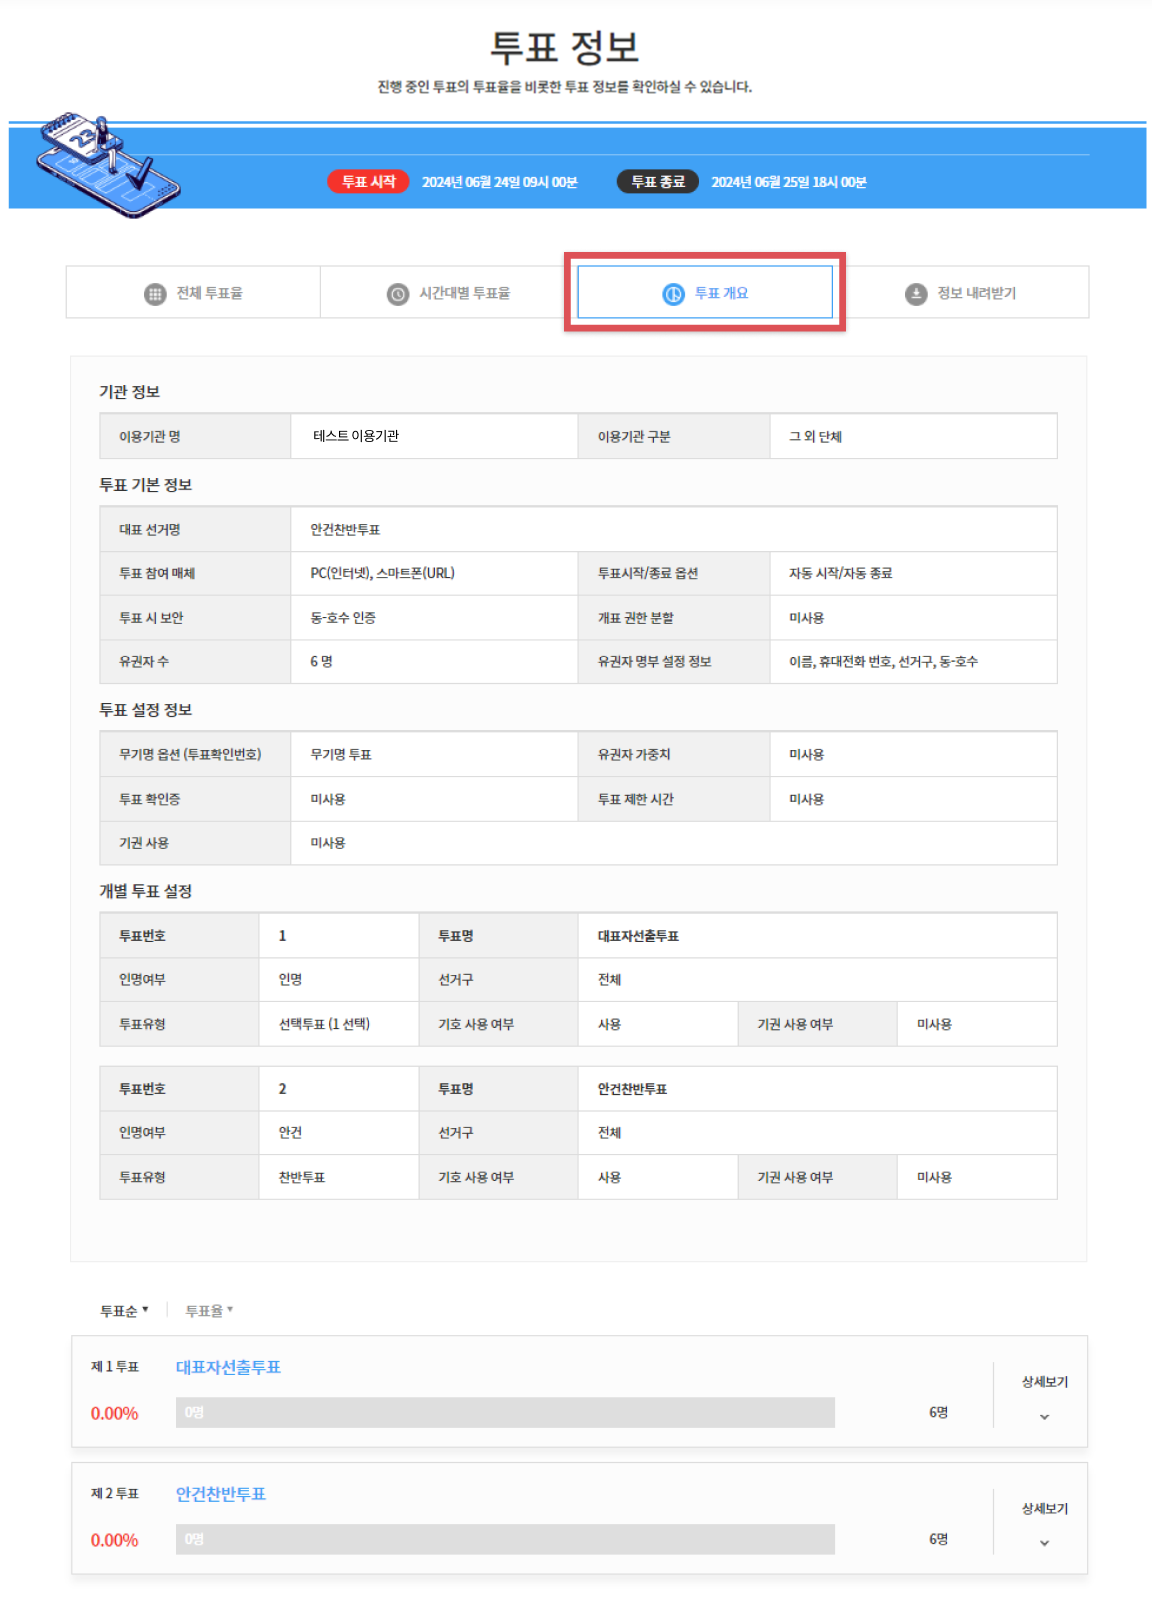This screenshot has height=1599, width=1152.
Task: Click the grid icon beside 전체 투표율
Action: pos(154,294)
